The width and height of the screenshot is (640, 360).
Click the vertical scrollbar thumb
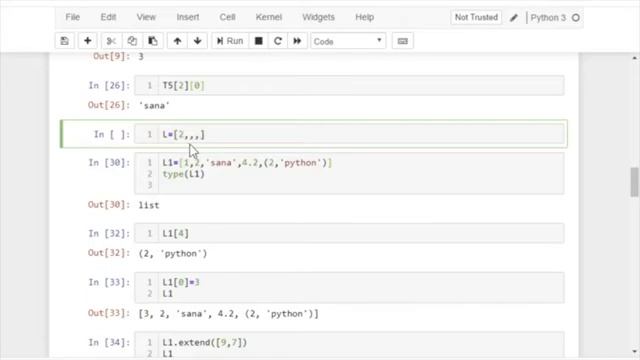[x=634, y=182]
